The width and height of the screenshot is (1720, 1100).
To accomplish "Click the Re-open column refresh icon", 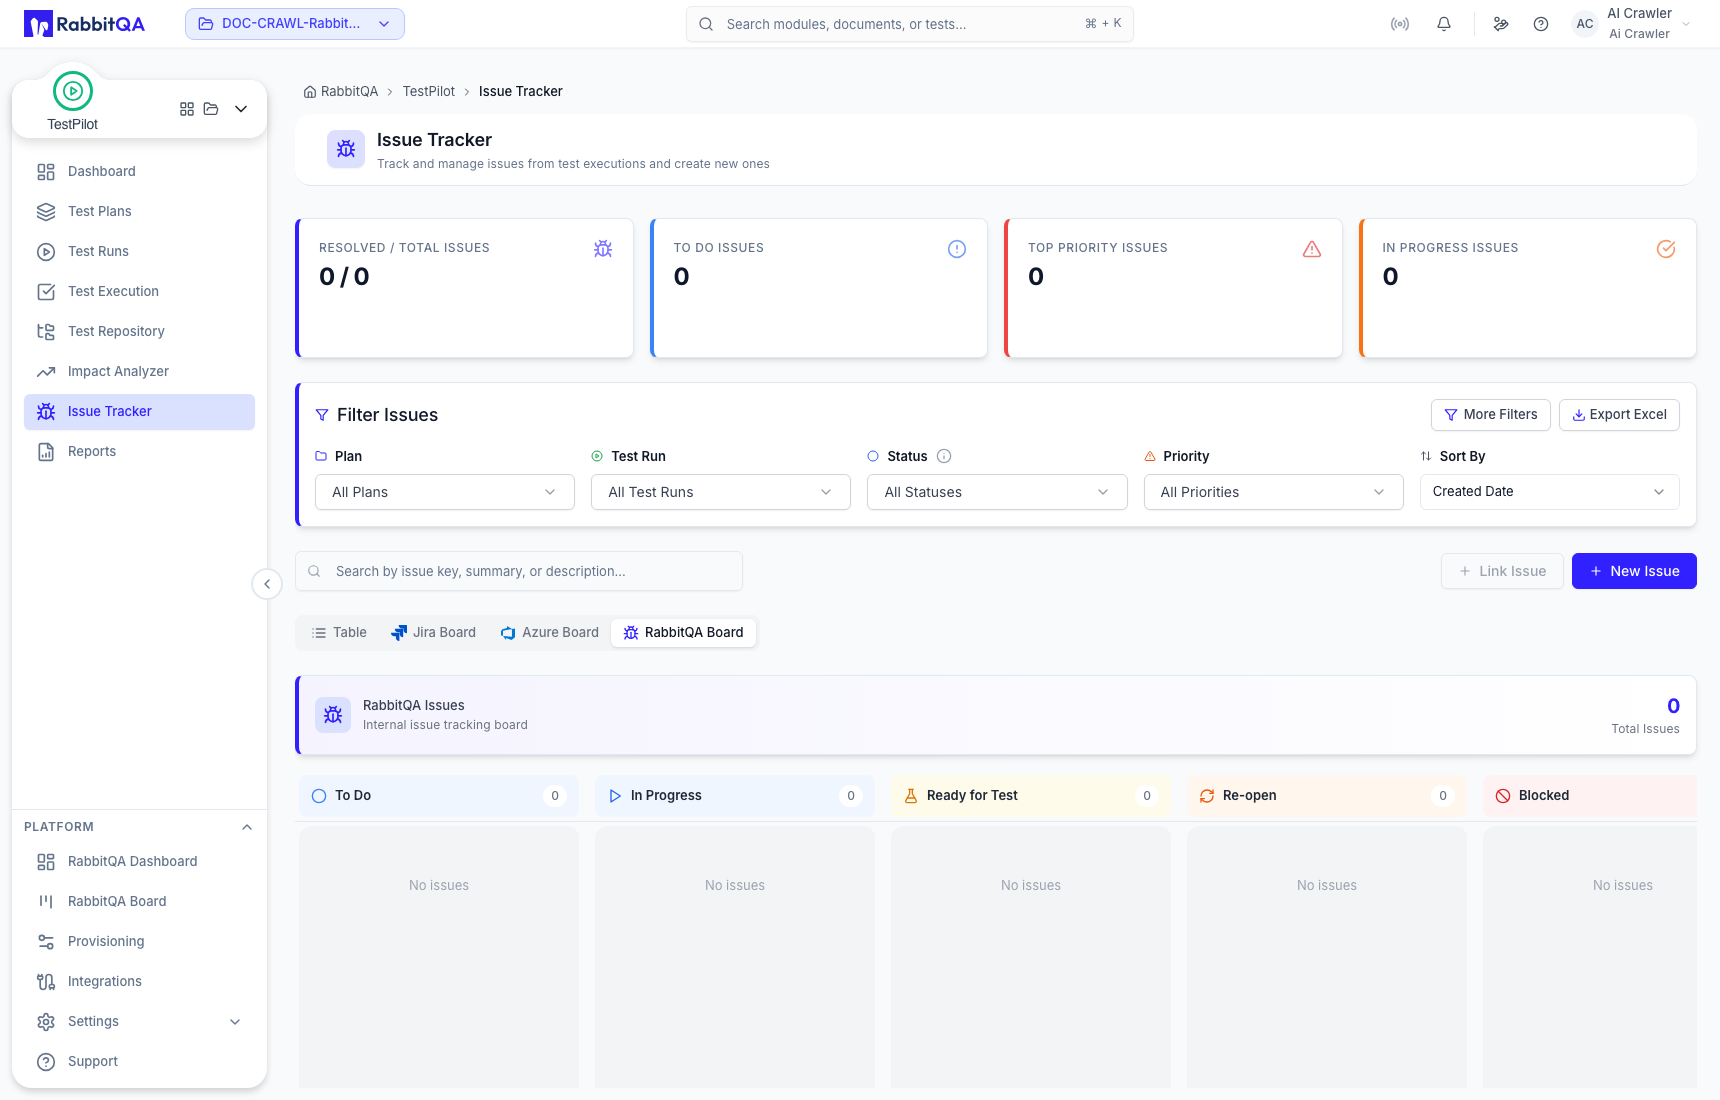I will point(1207,796).
